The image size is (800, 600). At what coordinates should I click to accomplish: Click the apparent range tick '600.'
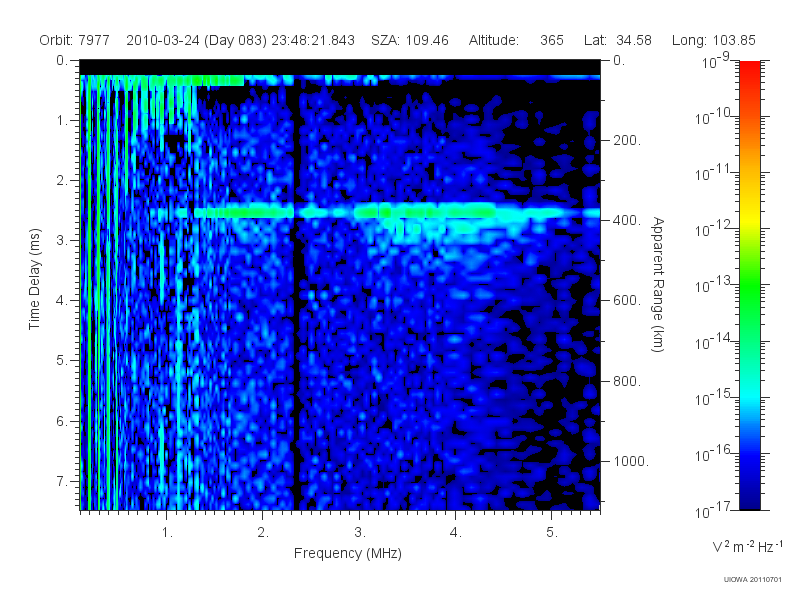(x=627, y=301)
